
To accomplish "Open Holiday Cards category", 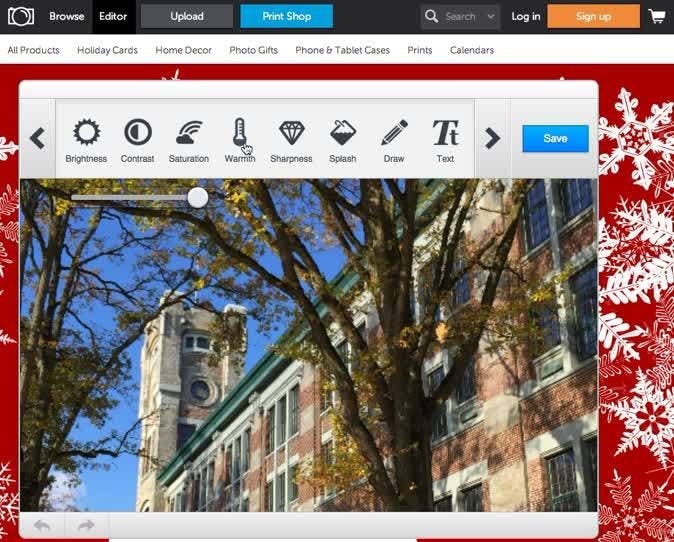I will pyautogui.click(x=107, y=50).
